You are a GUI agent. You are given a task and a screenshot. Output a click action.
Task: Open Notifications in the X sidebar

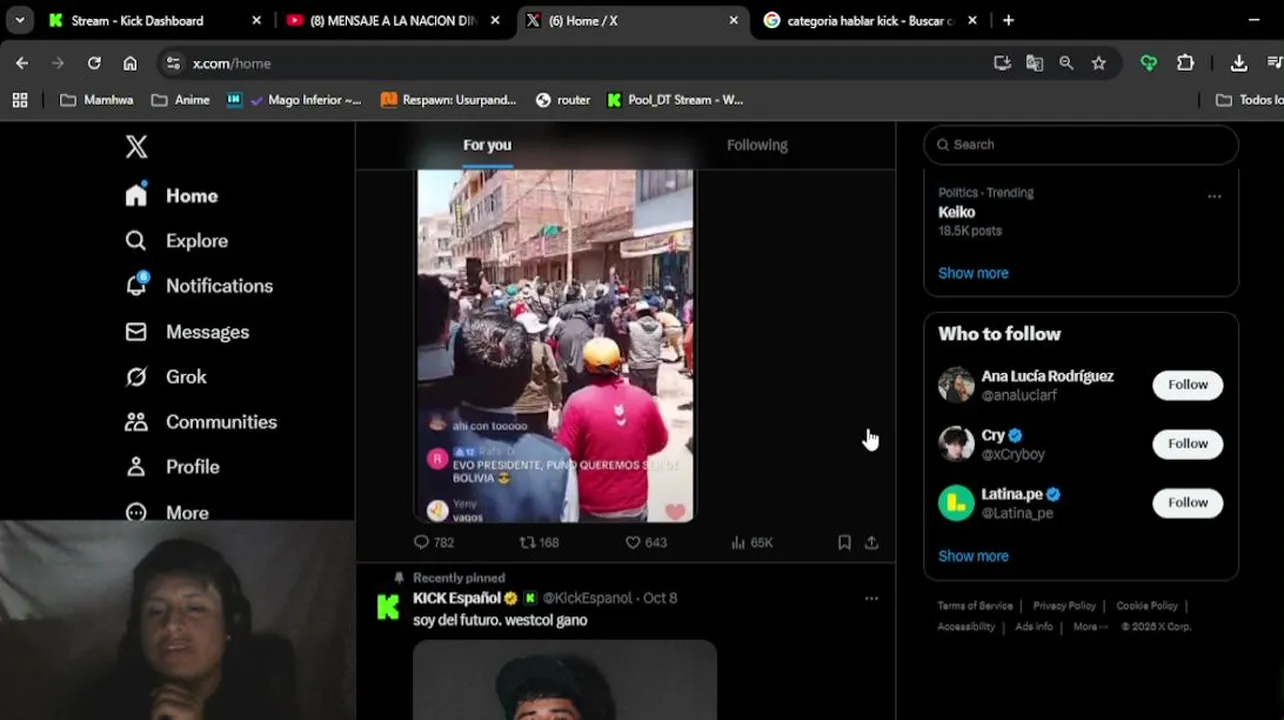(x=198, y=285)
